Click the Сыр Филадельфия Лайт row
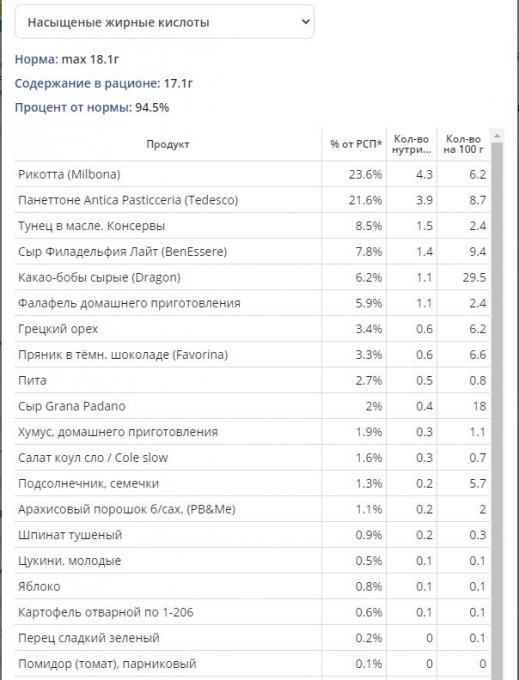This screenshot has height=680, width=519. pos(252,252)
